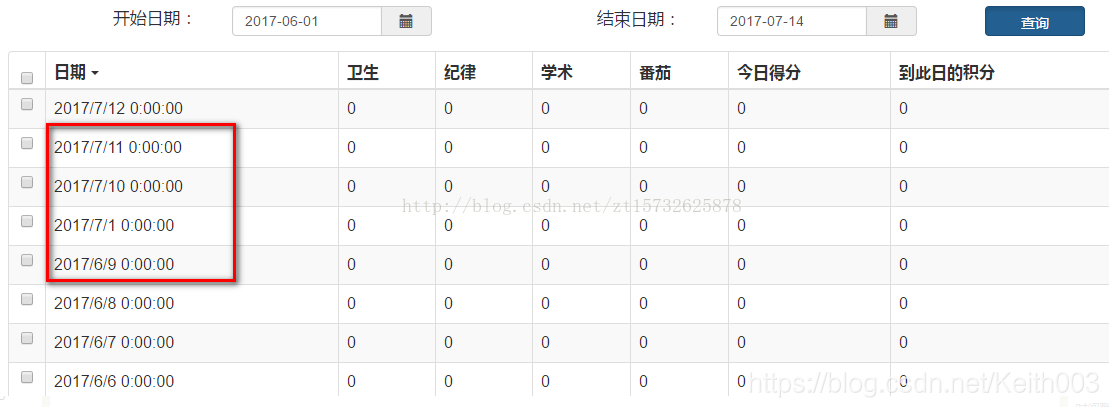
Task: Check the row for 2017/6/6
Action: (x=27, y=377)
